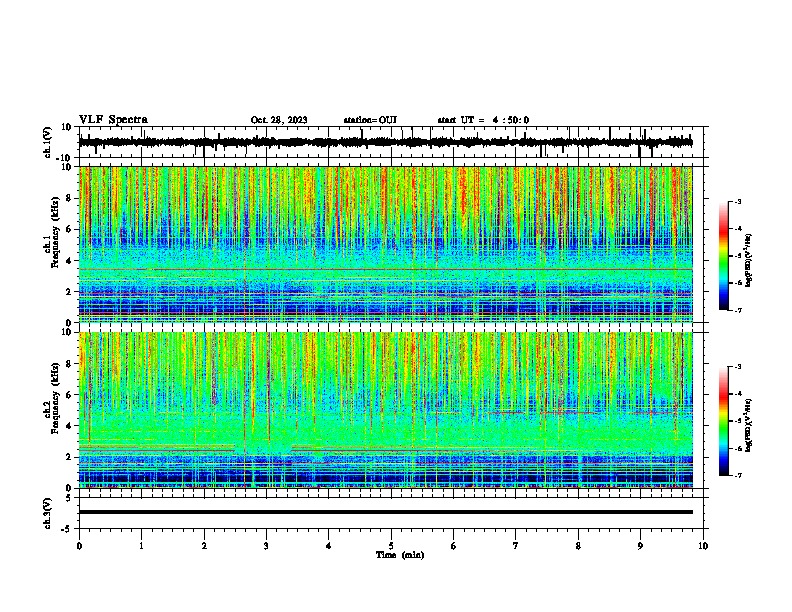The image size is (792, 612).
Task: Click the 'Time (min)' axis label
Action: [x=400, y=555]
